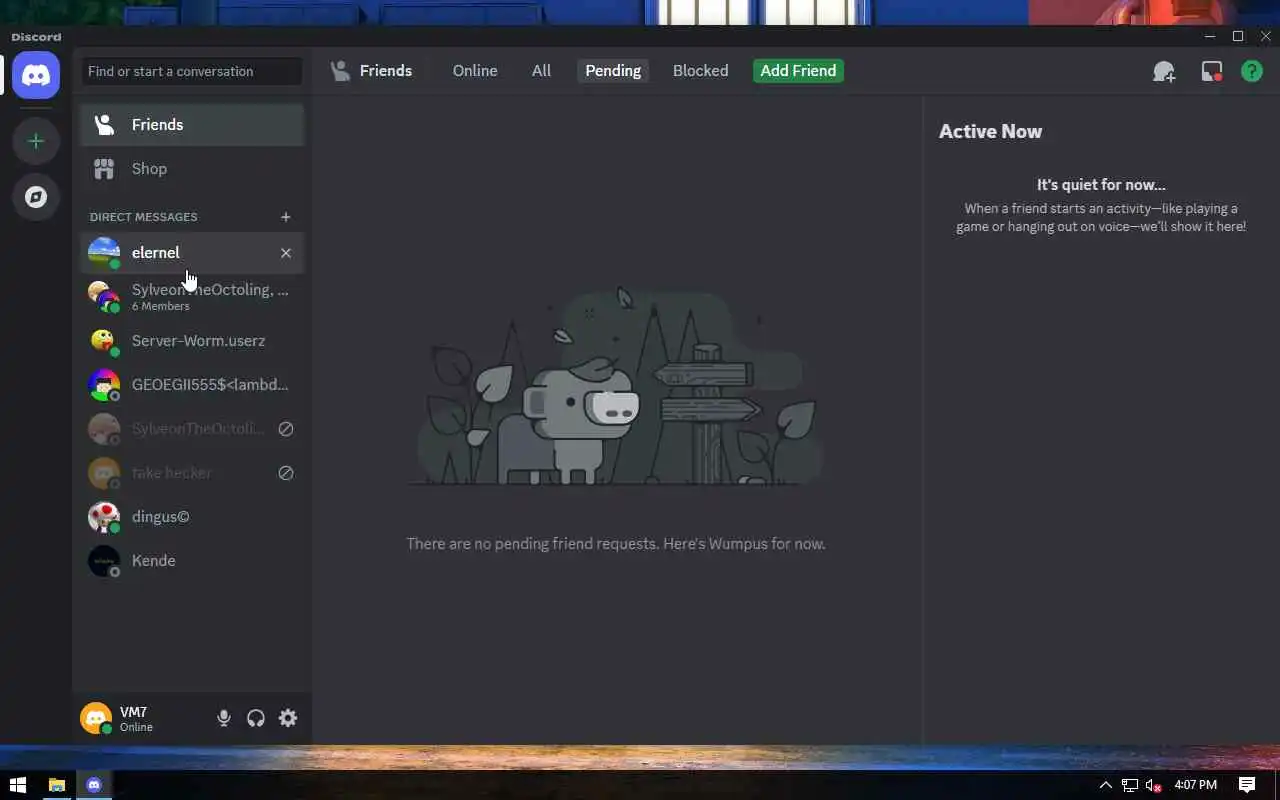Open fake hecker conversation
Viewport: 1280px width, 800px height.
[x=192, y=472]
